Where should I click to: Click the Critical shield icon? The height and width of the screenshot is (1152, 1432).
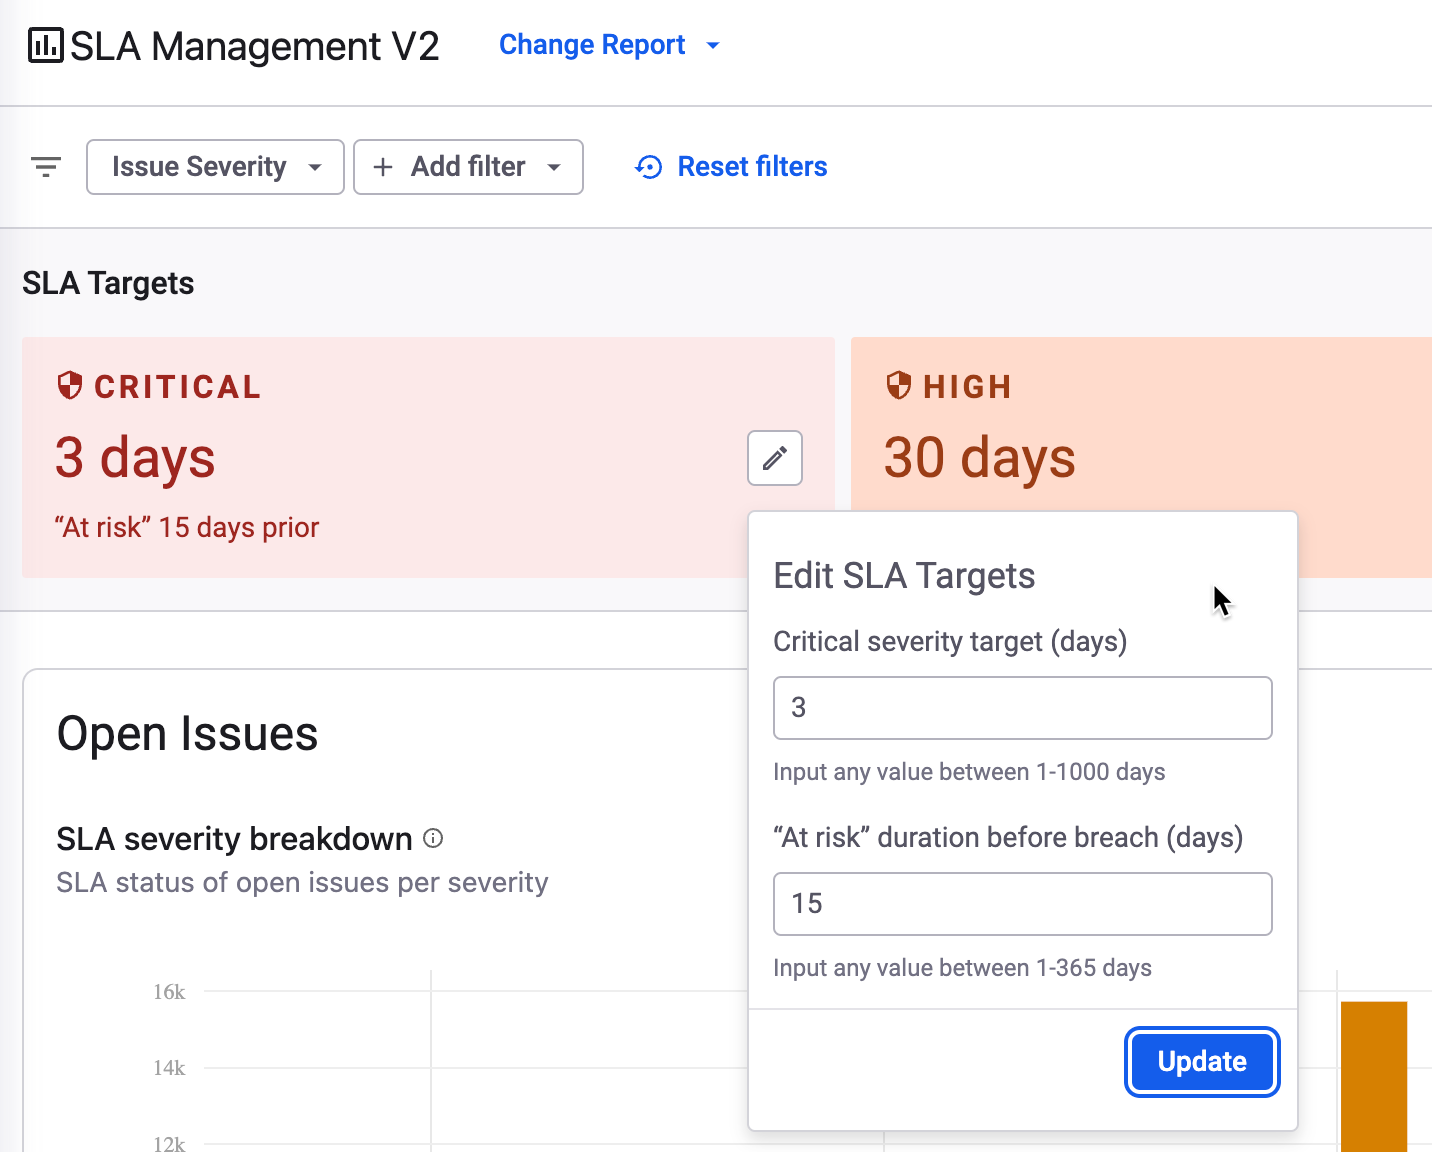pyautogui.click(x=70, y=386)
